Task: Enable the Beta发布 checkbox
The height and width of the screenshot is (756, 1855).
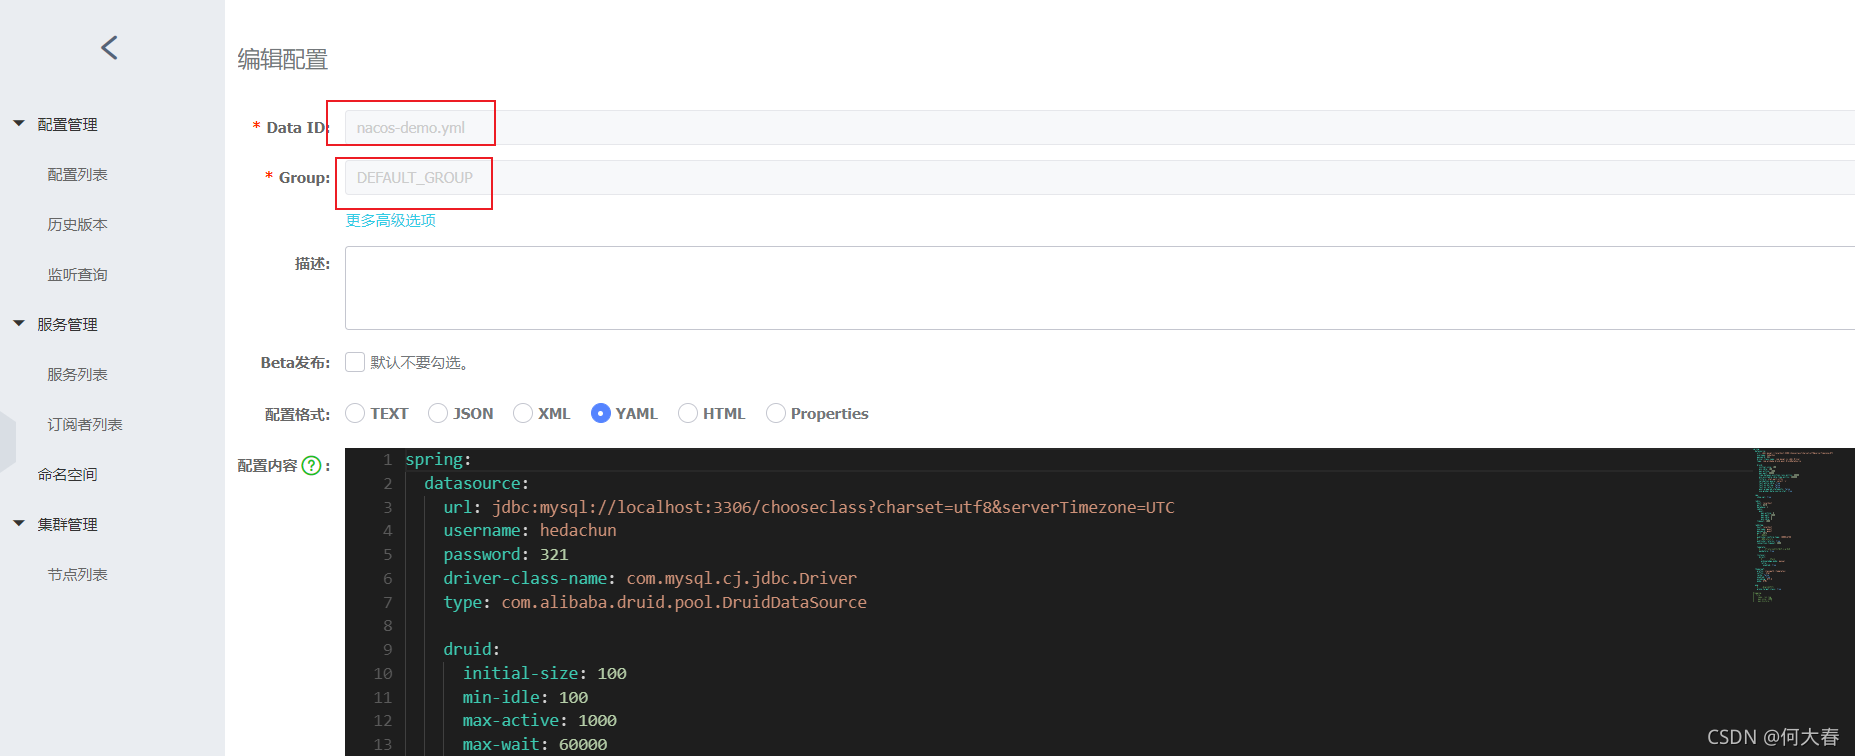Action: click(x=354, y=362)
